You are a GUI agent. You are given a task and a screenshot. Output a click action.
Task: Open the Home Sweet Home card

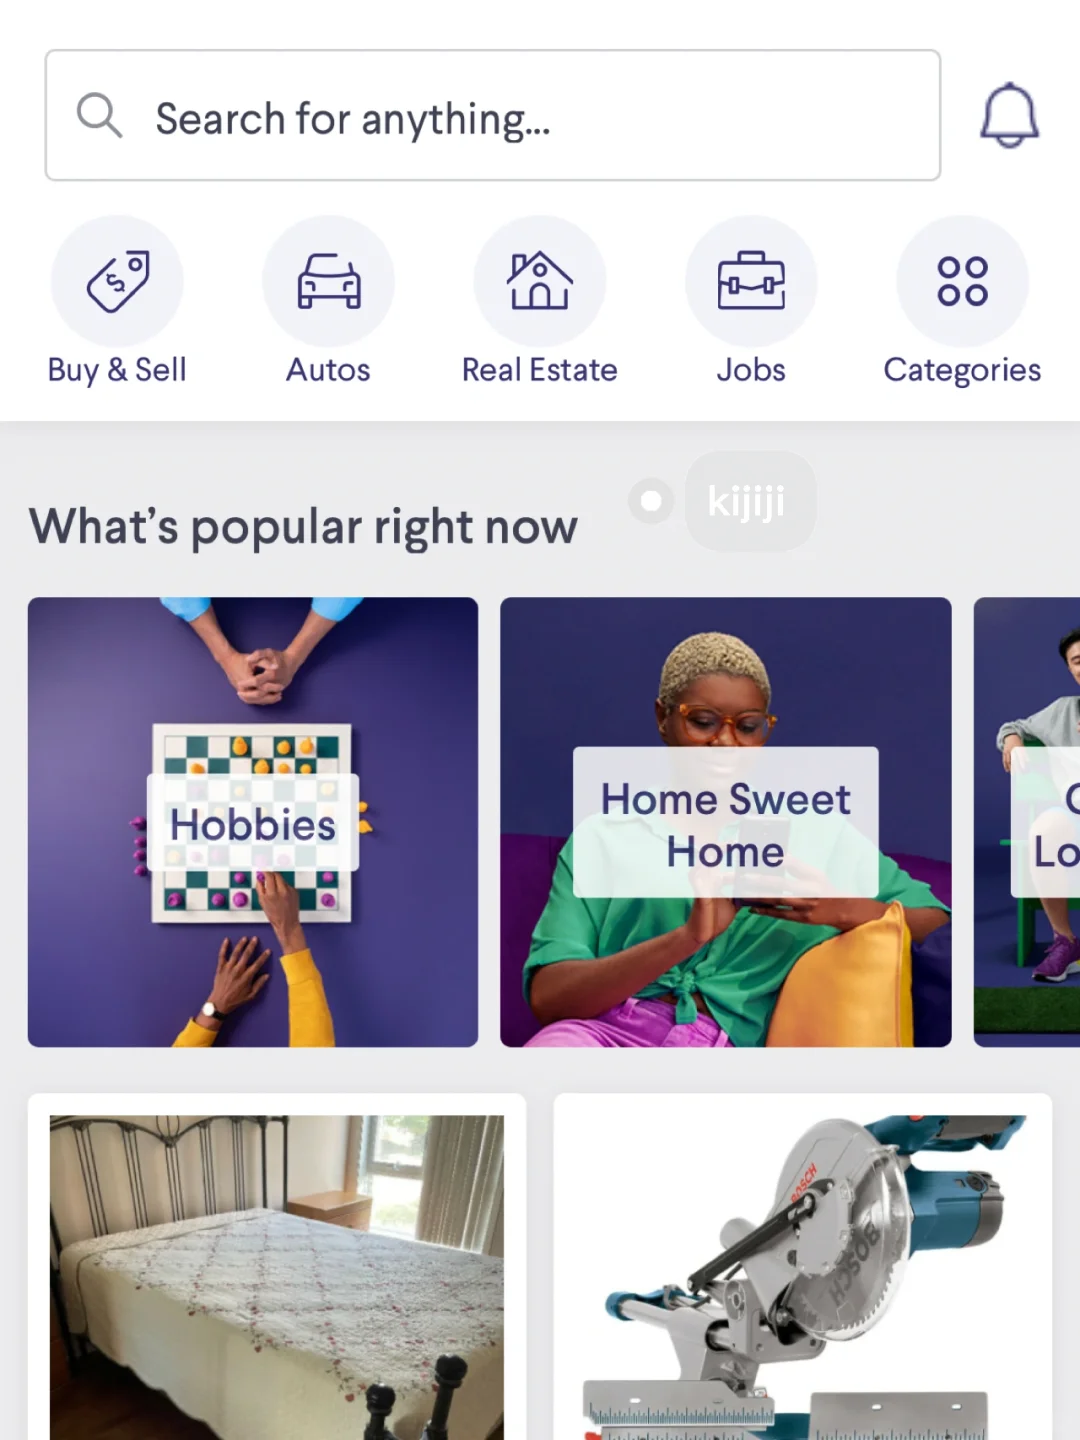[726, 822]
